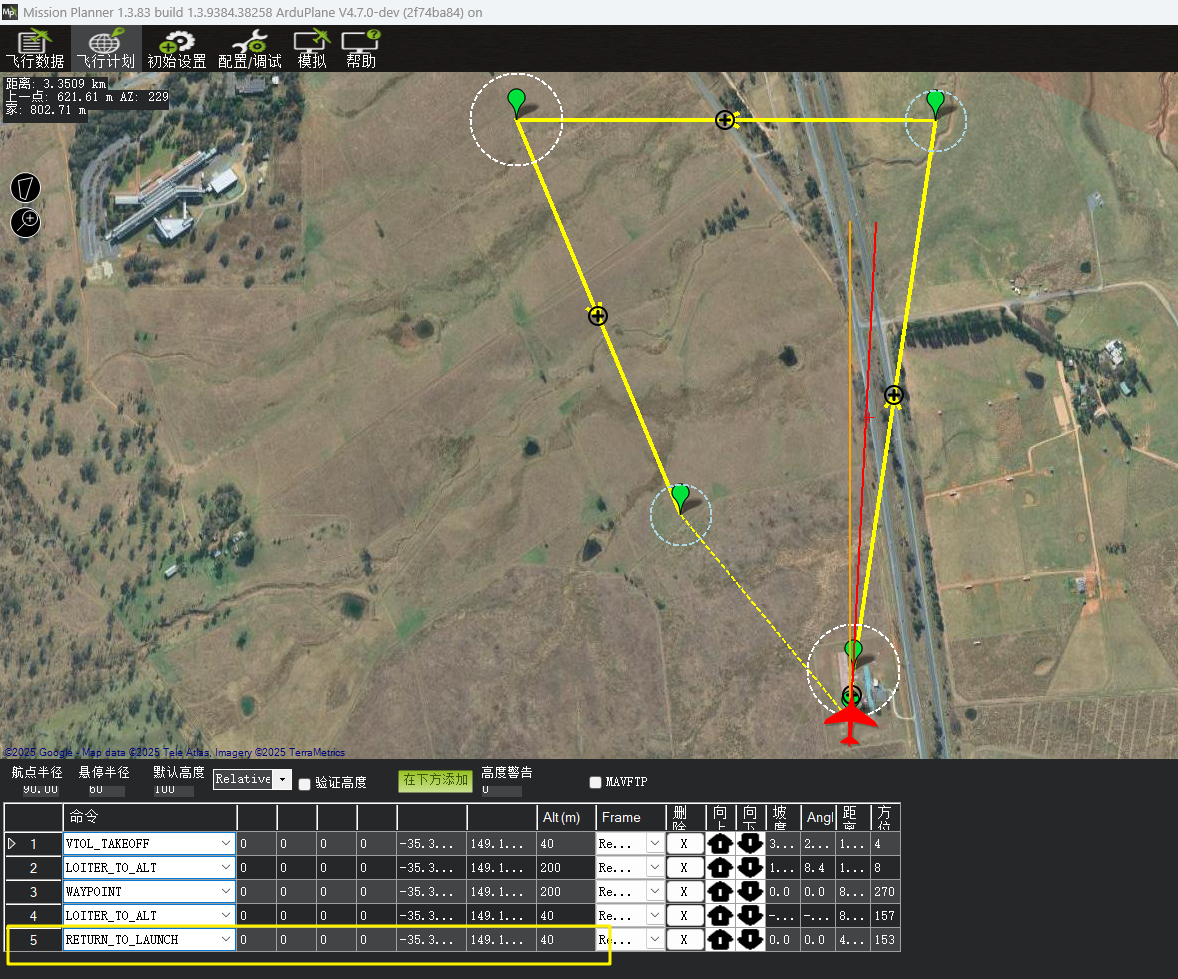
Task: Select green waypoint pin at top-left corner
Action: point(516,102)
